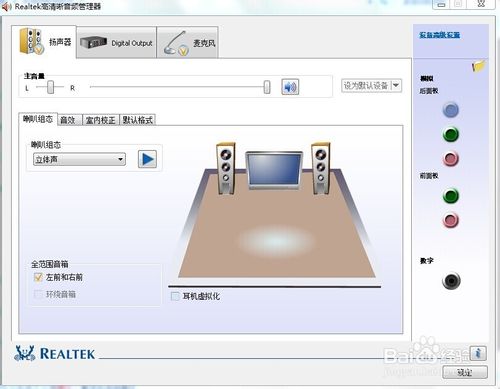Screen dimensions: 500x389
Task: Open the Speakers device tab
Action: 44,42
